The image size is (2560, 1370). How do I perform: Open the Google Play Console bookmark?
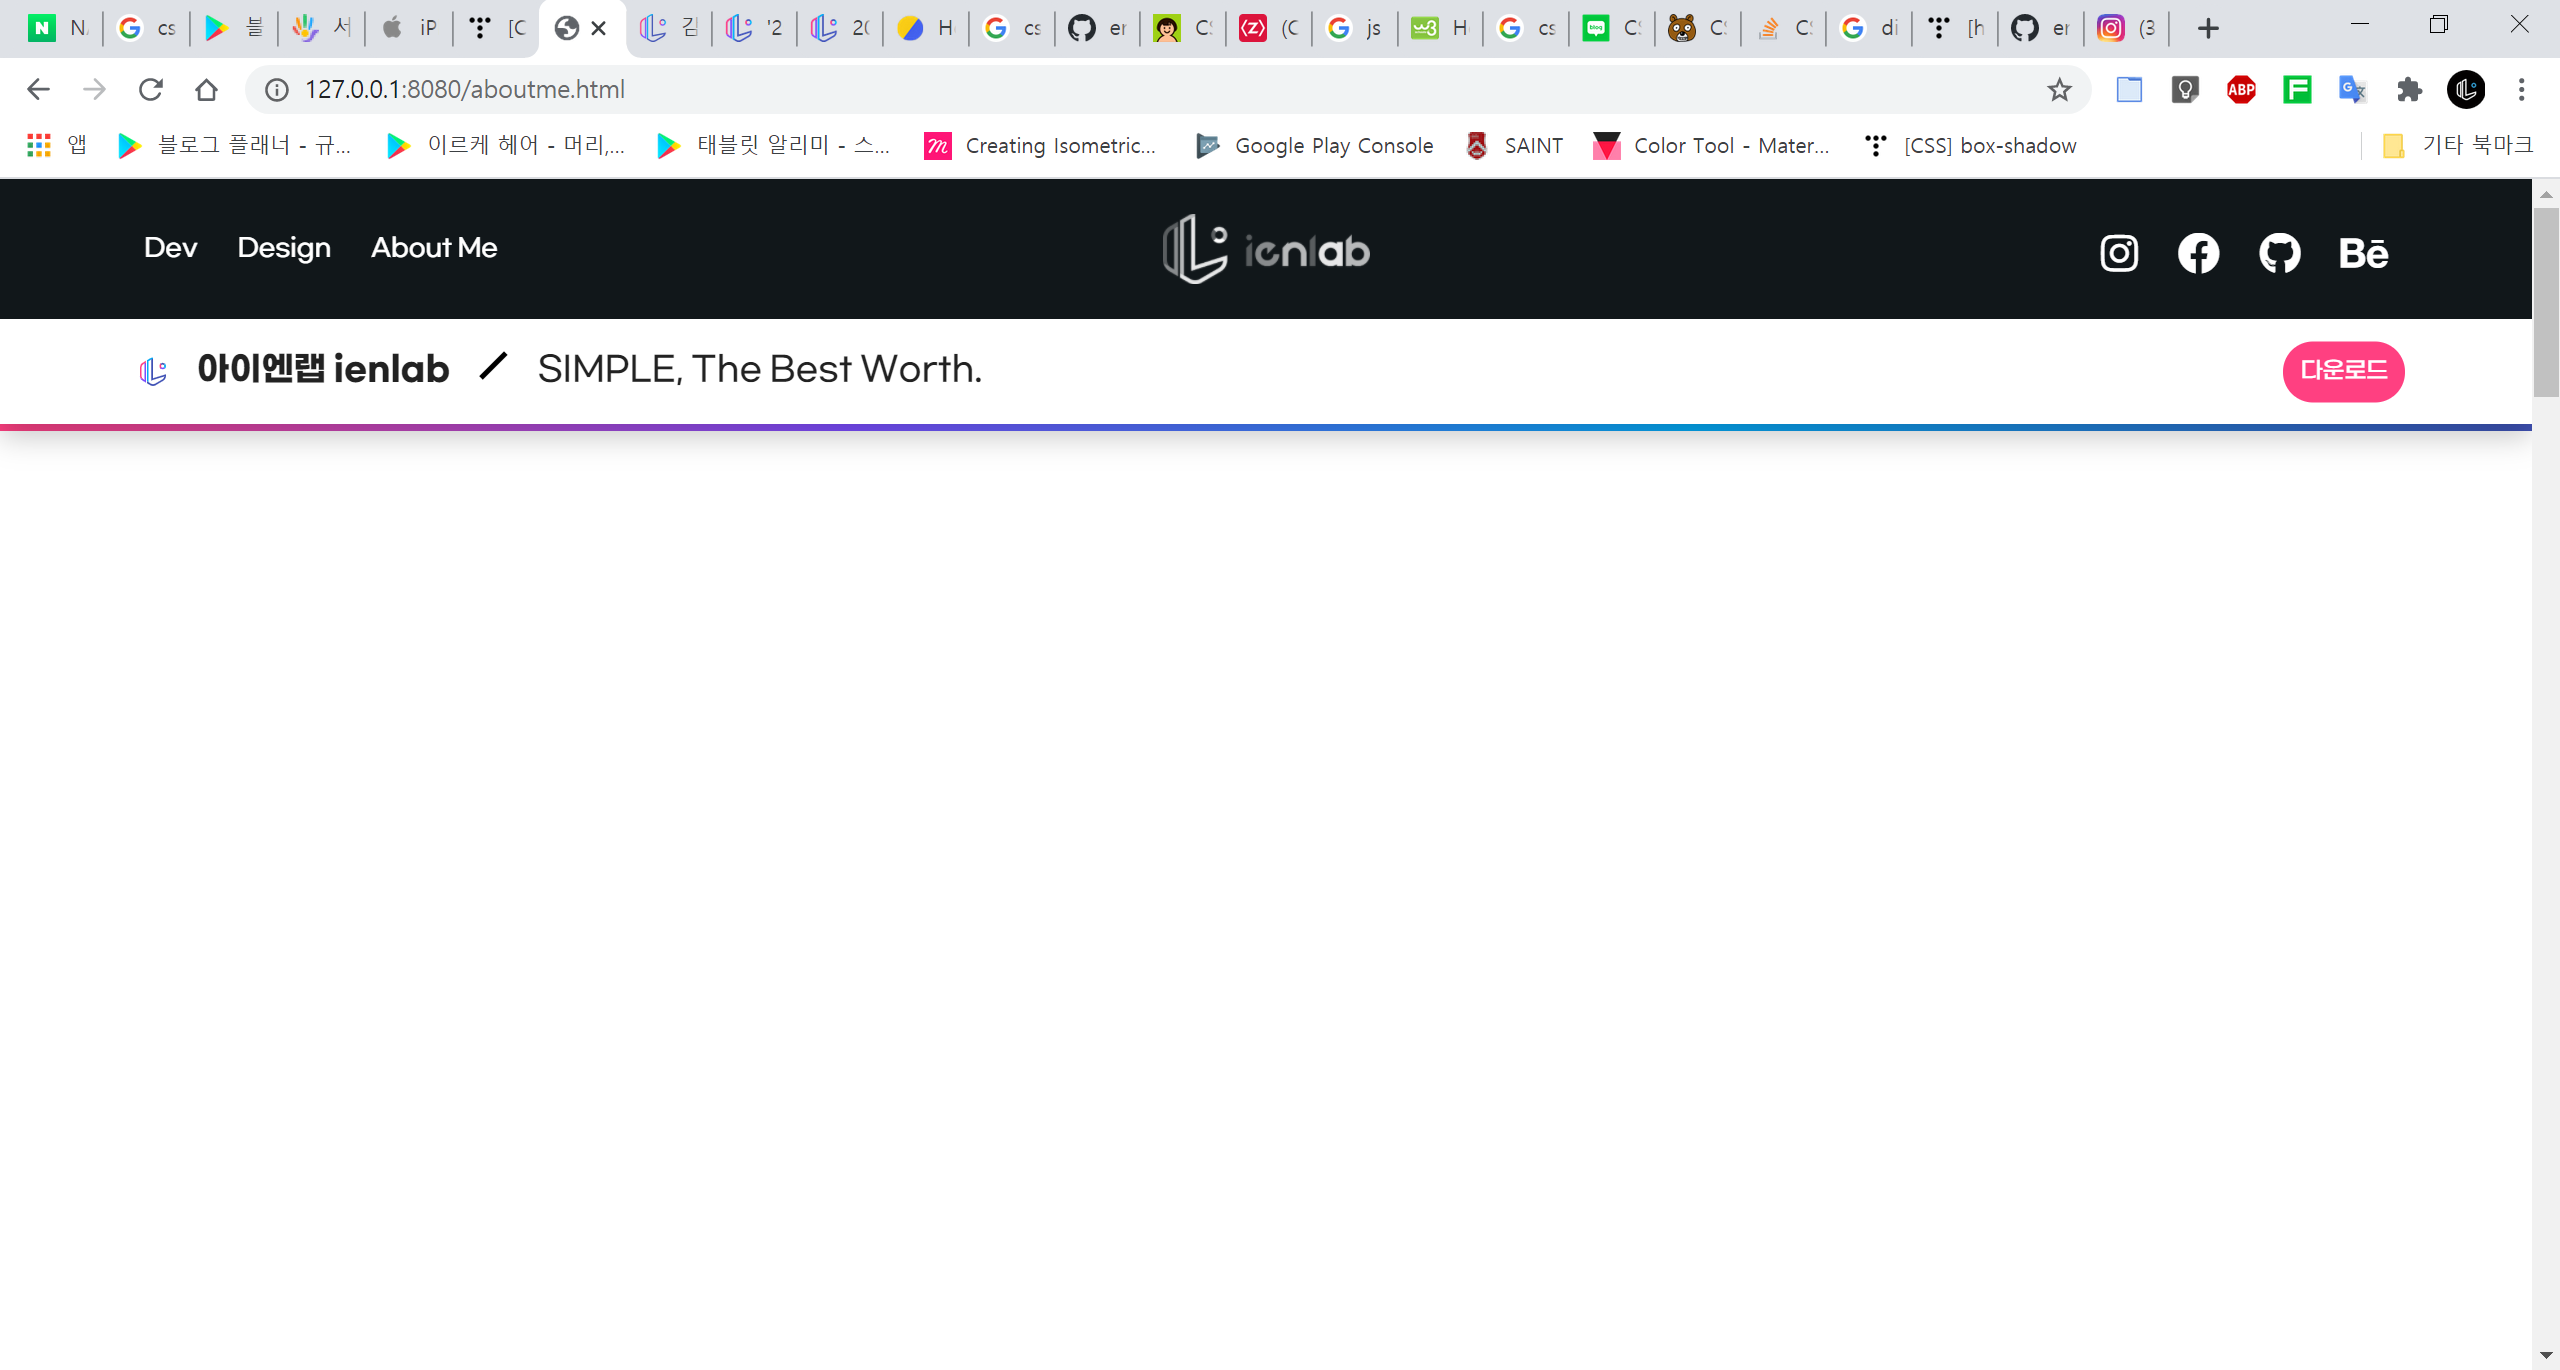(x=1315, y=146)
